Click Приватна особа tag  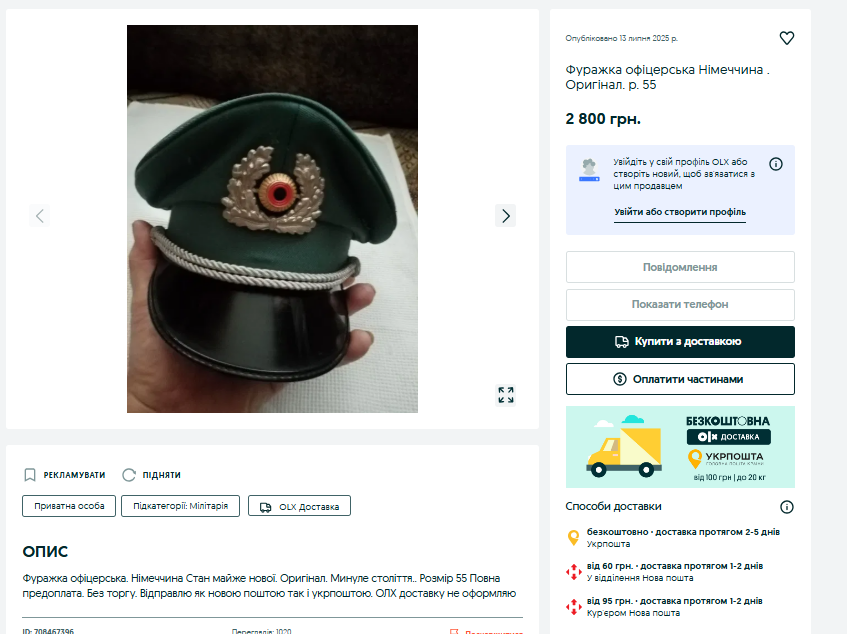[x=69, y=506]
